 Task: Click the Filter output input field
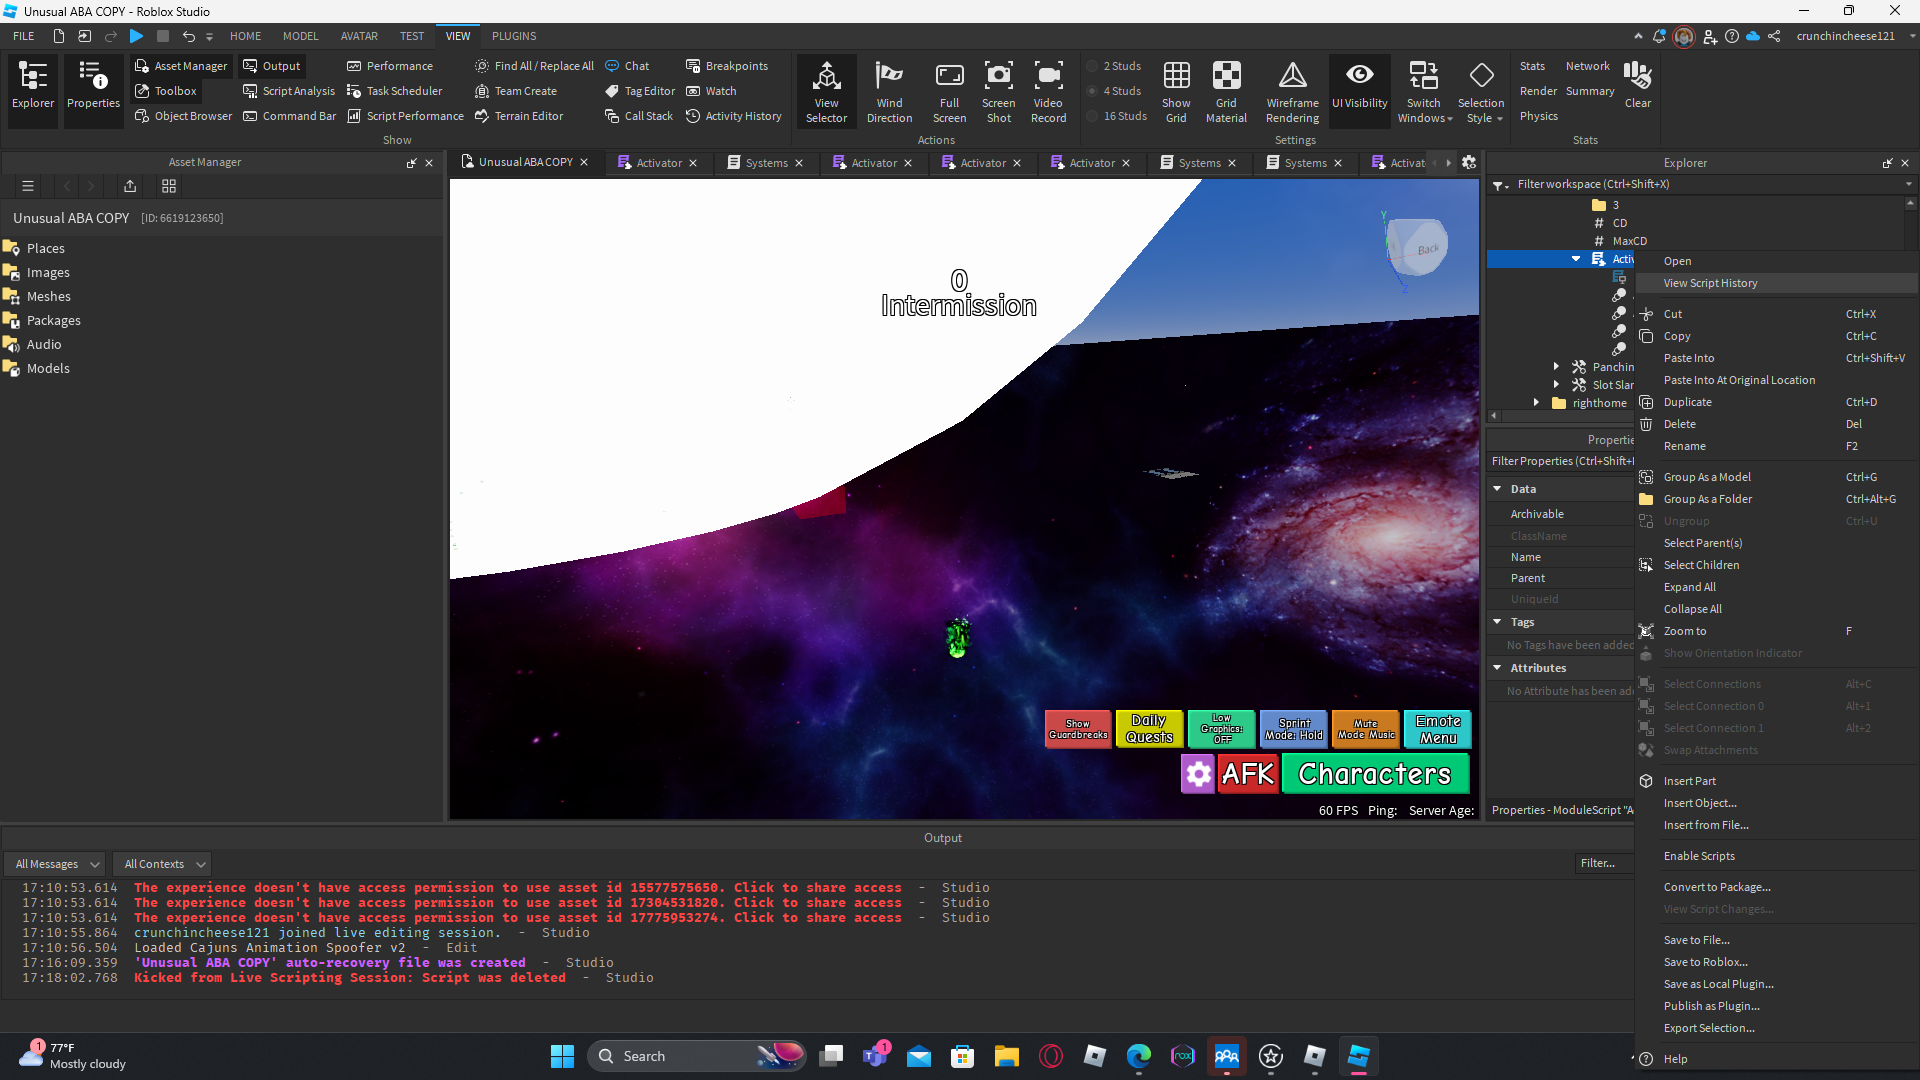(1604, 864)
